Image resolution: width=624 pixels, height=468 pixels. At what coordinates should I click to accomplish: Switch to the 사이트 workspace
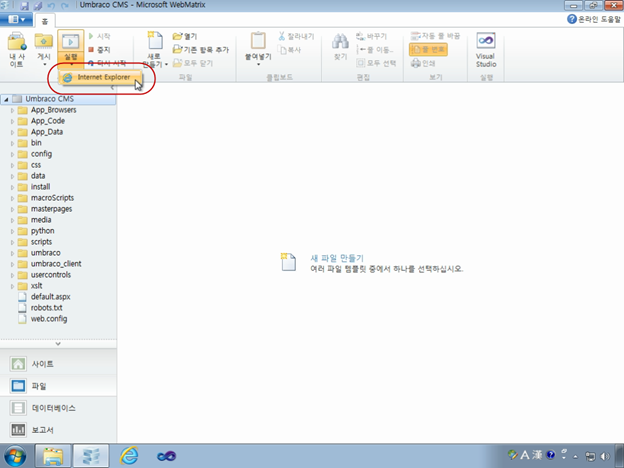[x=58, y=364]
